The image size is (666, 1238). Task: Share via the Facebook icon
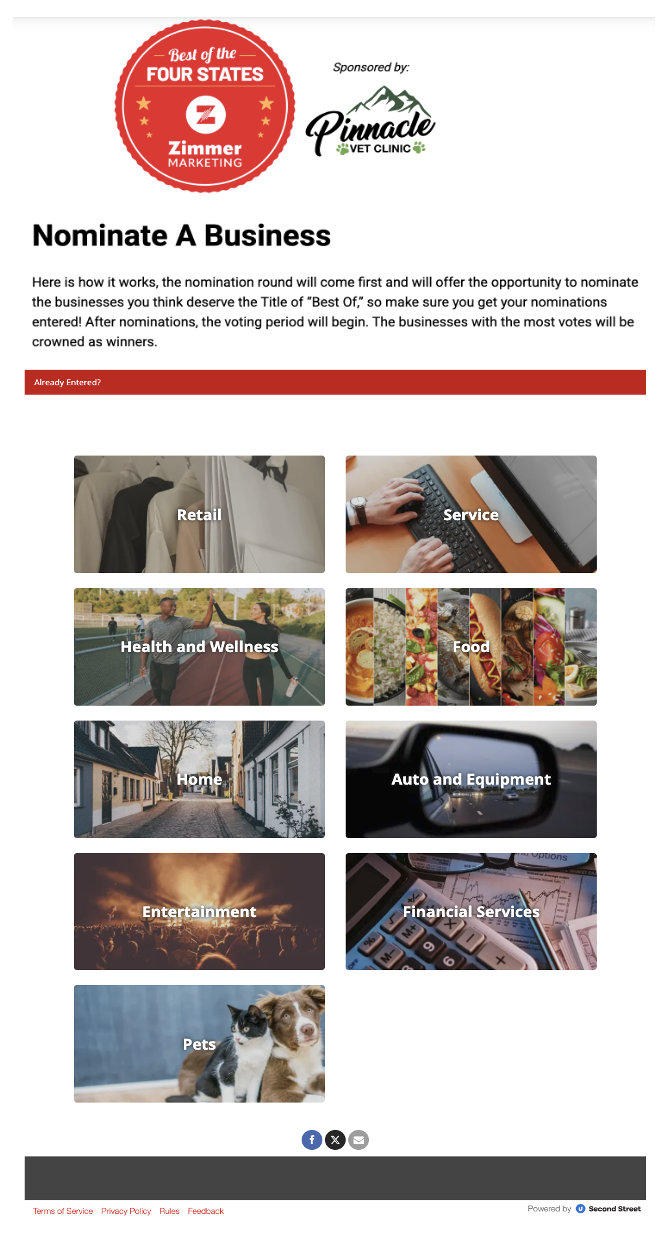pyautogui.click(x=312, y=1139)
